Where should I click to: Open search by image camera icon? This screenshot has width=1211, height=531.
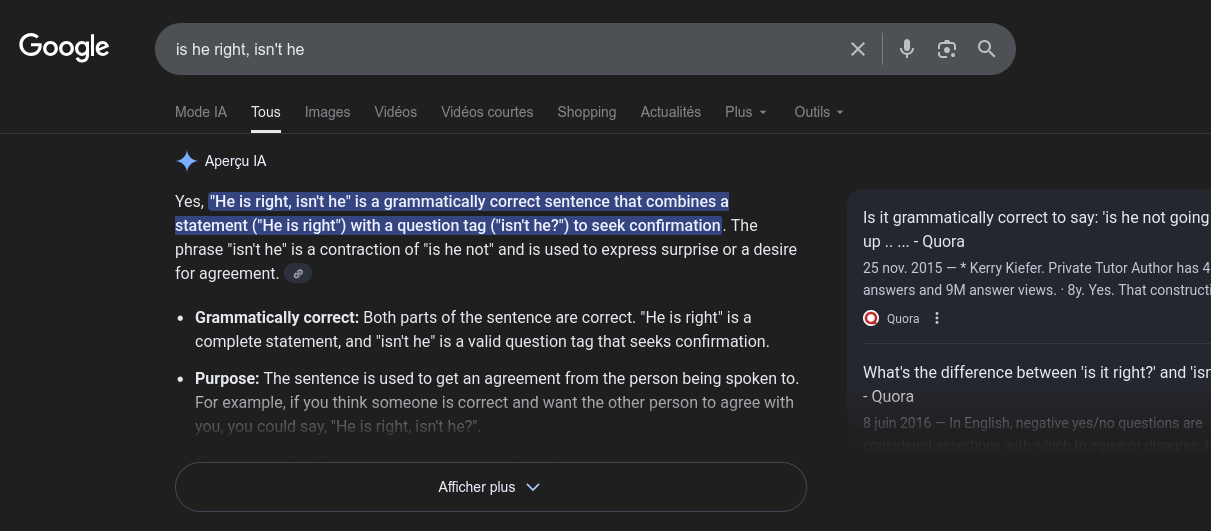(947, 49)
